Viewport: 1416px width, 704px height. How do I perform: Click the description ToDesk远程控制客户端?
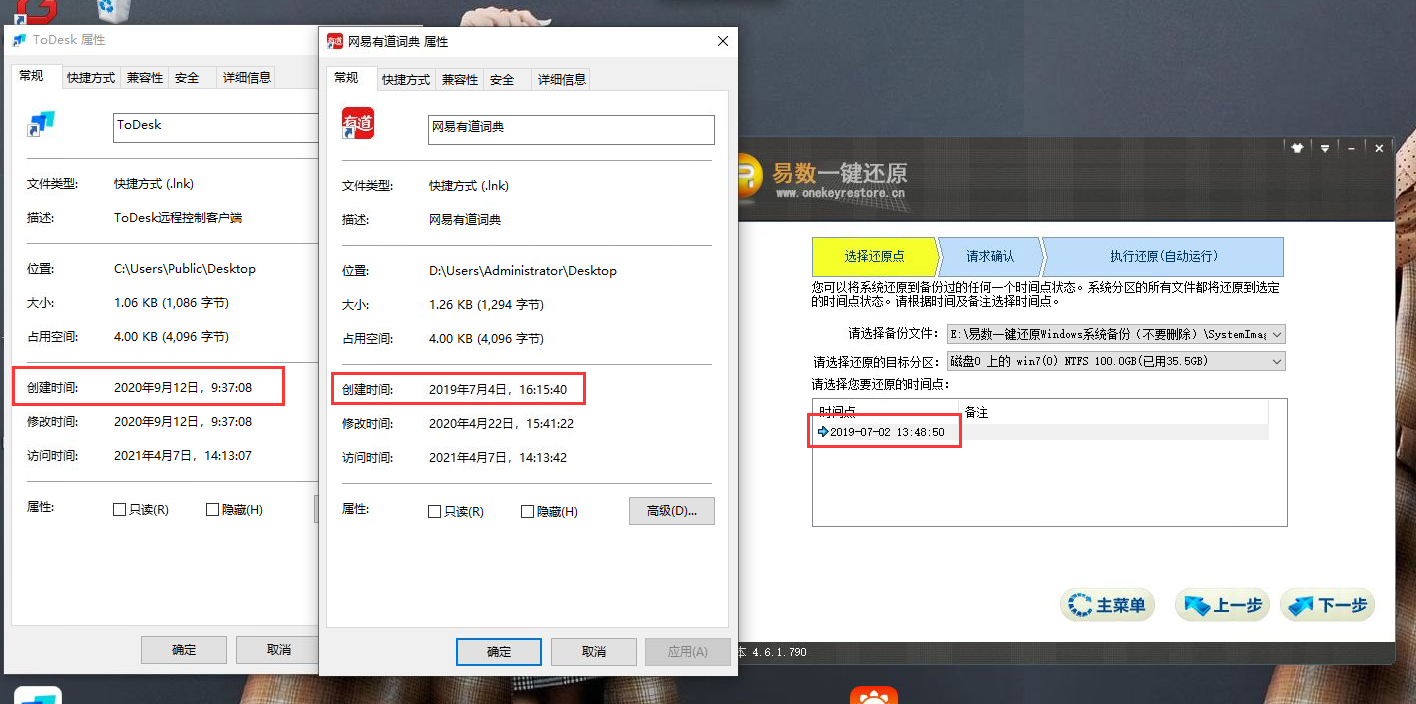(178, 218)
